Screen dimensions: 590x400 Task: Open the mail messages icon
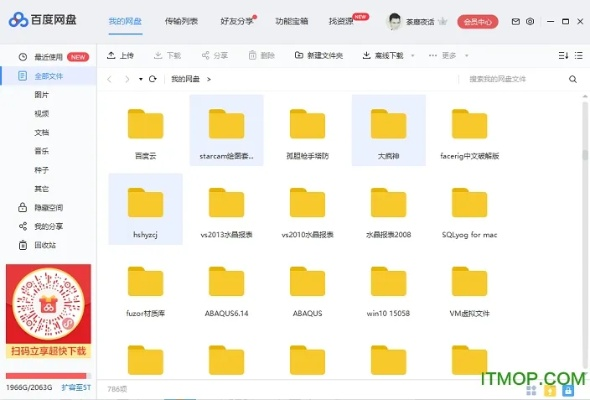point(515,21)
